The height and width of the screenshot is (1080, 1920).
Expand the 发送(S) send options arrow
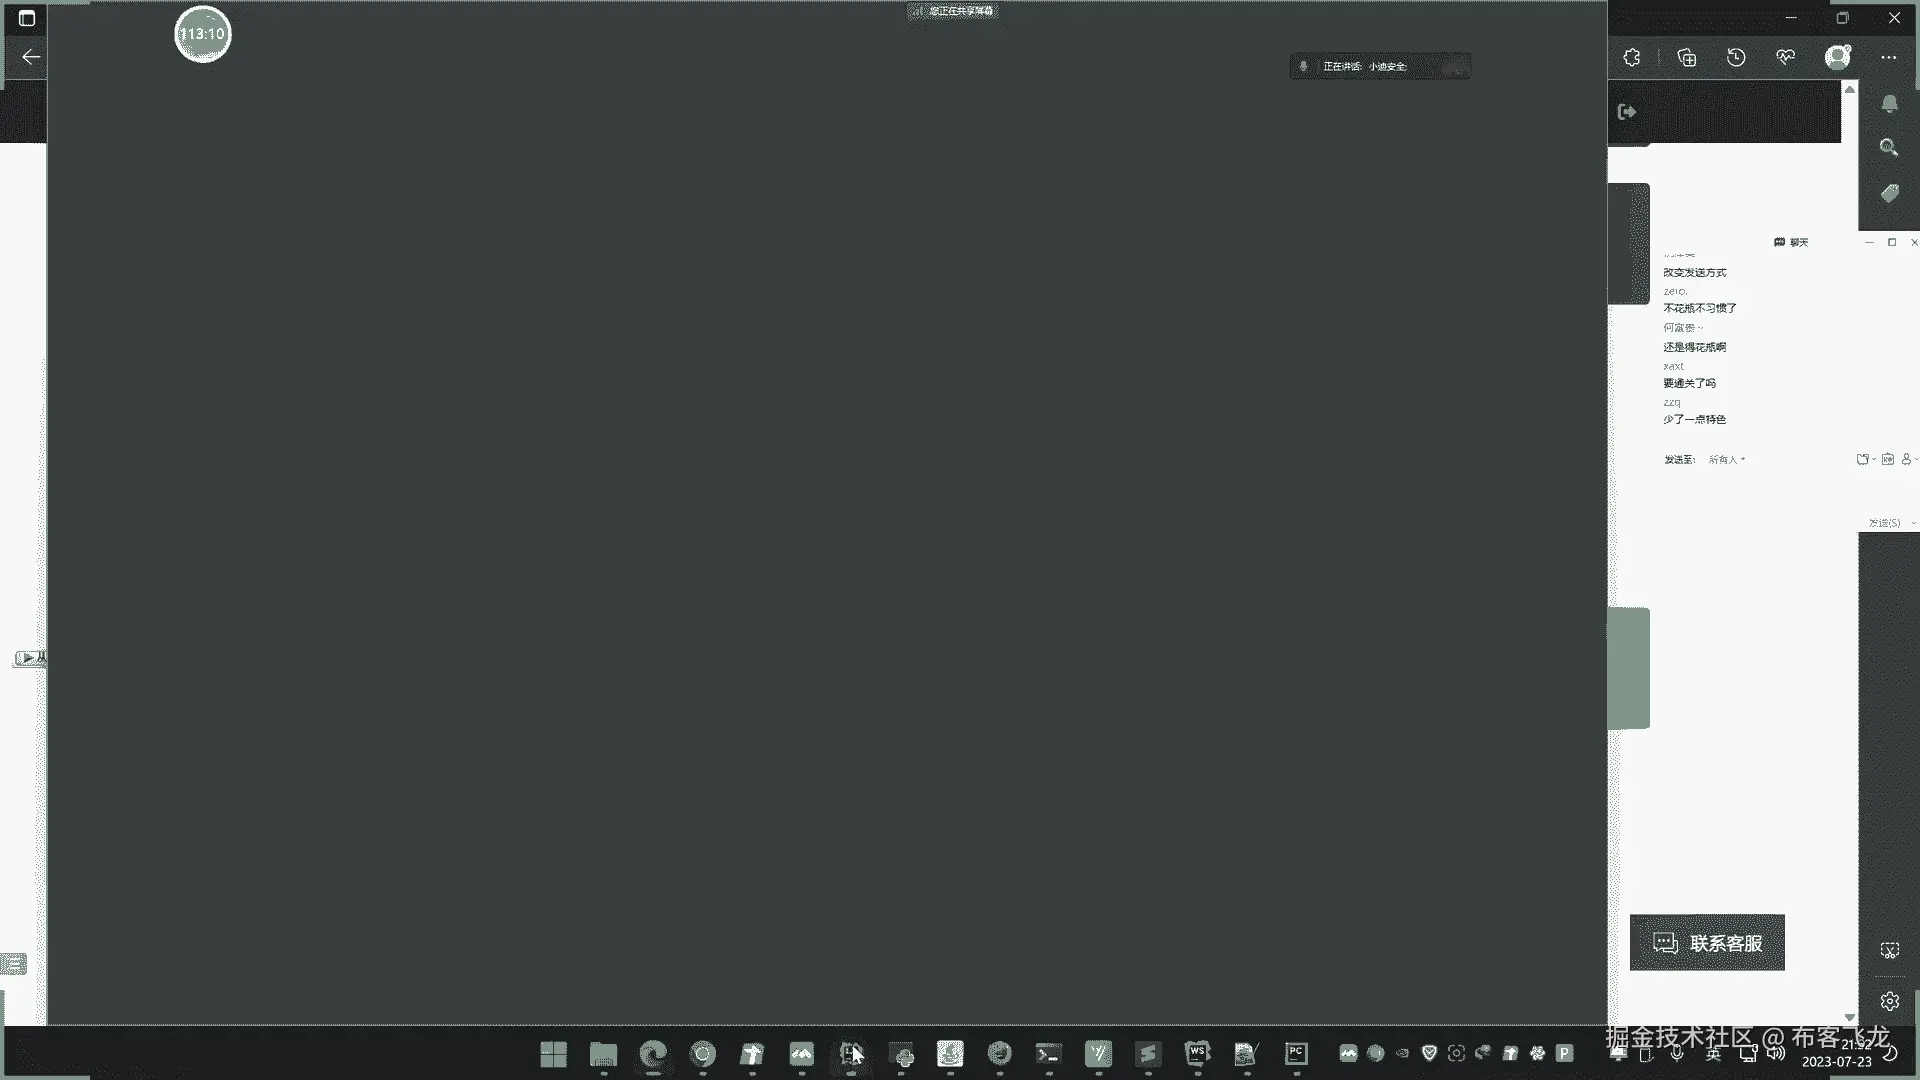point(1913,523)
